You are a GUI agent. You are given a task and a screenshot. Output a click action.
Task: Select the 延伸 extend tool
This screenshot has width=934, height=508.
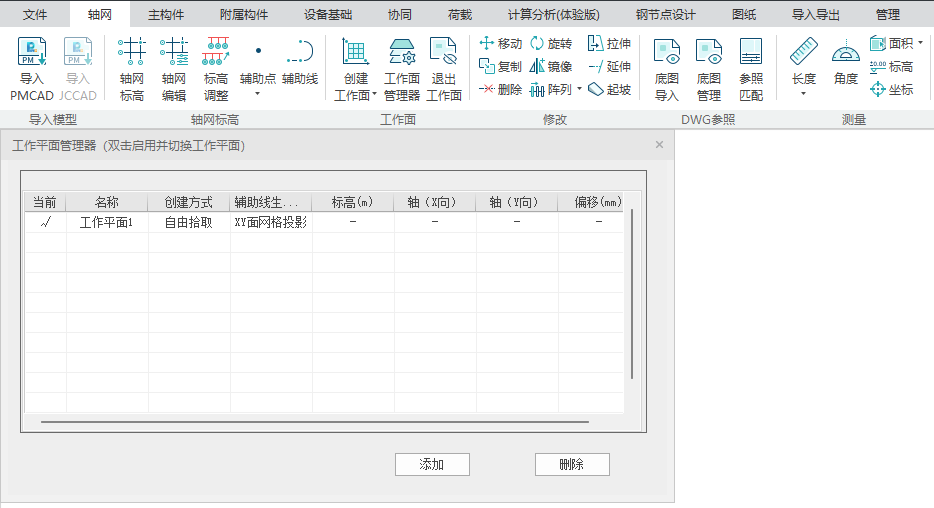(x=609, y=66)
